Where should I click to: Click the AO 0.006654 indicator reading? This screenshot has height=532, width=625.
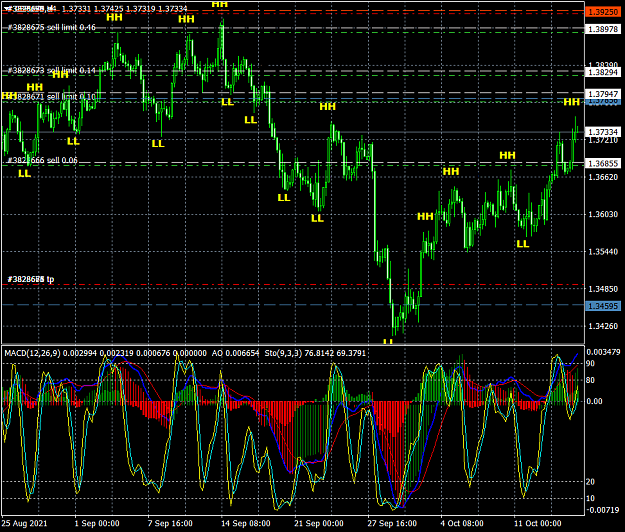click(x=235, y=353)
